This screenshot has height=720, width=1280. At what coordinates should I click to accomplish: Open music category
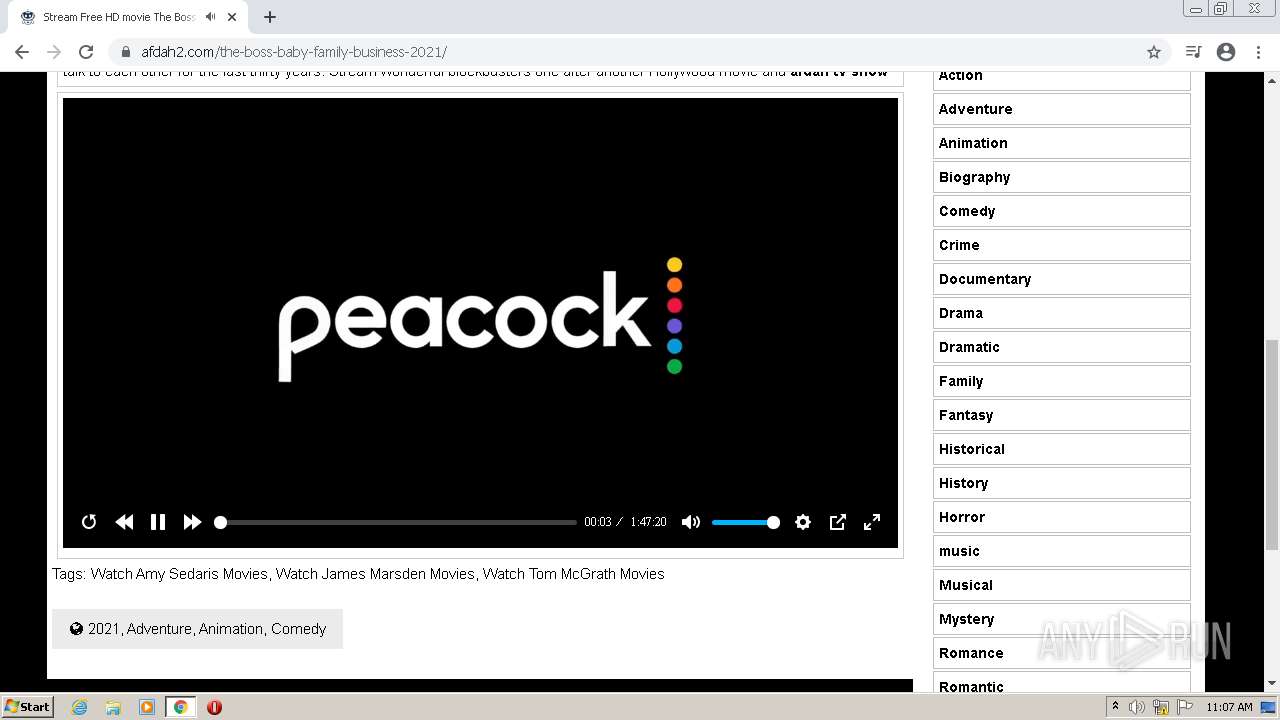click(1061, 551)
